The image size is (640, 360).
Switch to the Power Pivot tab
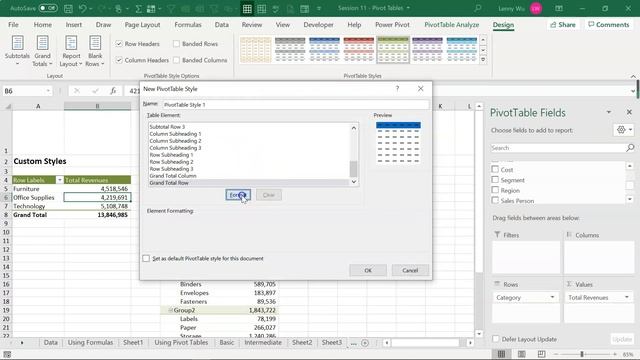392,25
